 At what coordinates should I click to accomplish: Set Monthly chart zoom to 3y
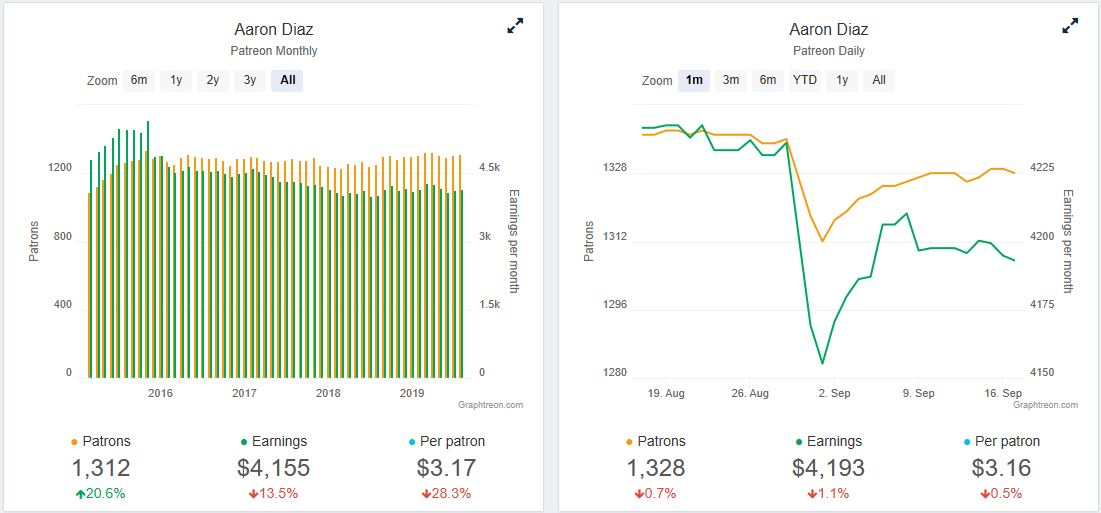tap(250, 80)
